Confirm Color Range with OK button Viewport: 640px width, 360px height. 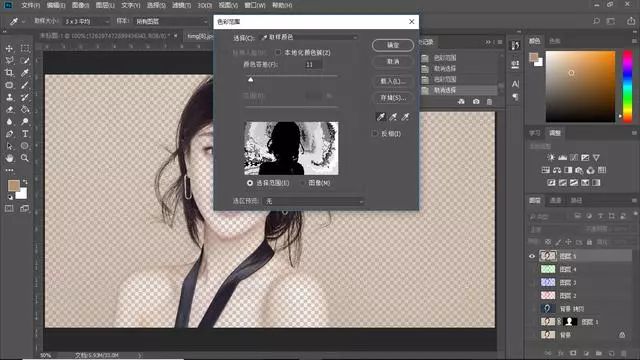click(x=393, y=45)
